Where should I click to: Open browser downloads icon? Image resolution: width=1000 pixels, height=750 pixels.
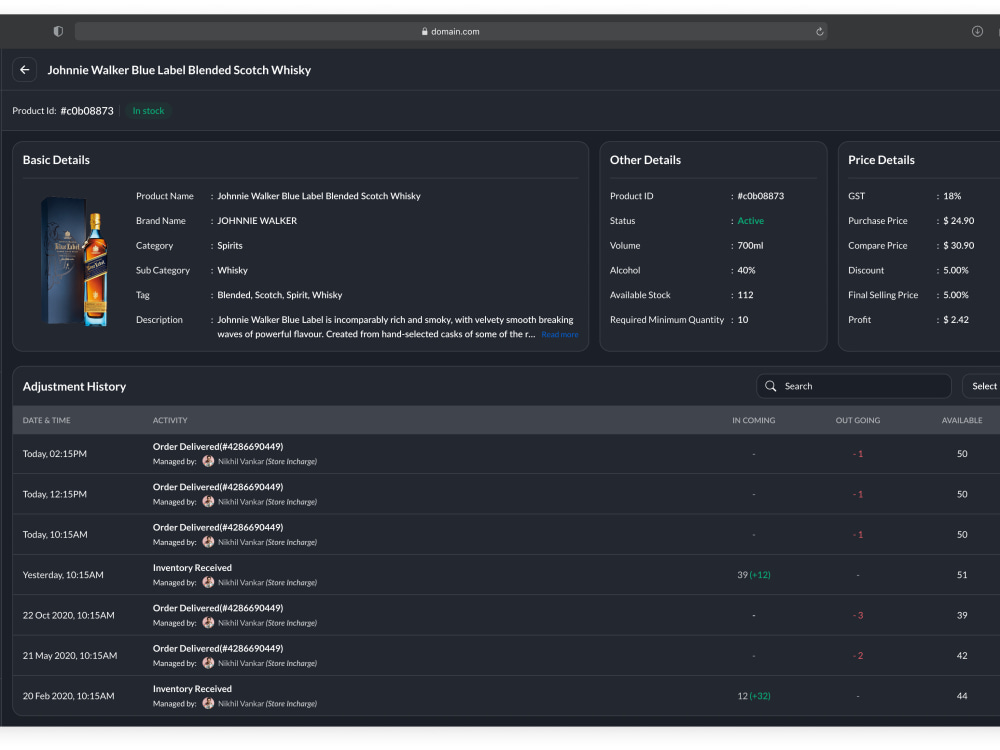(977, 31)
